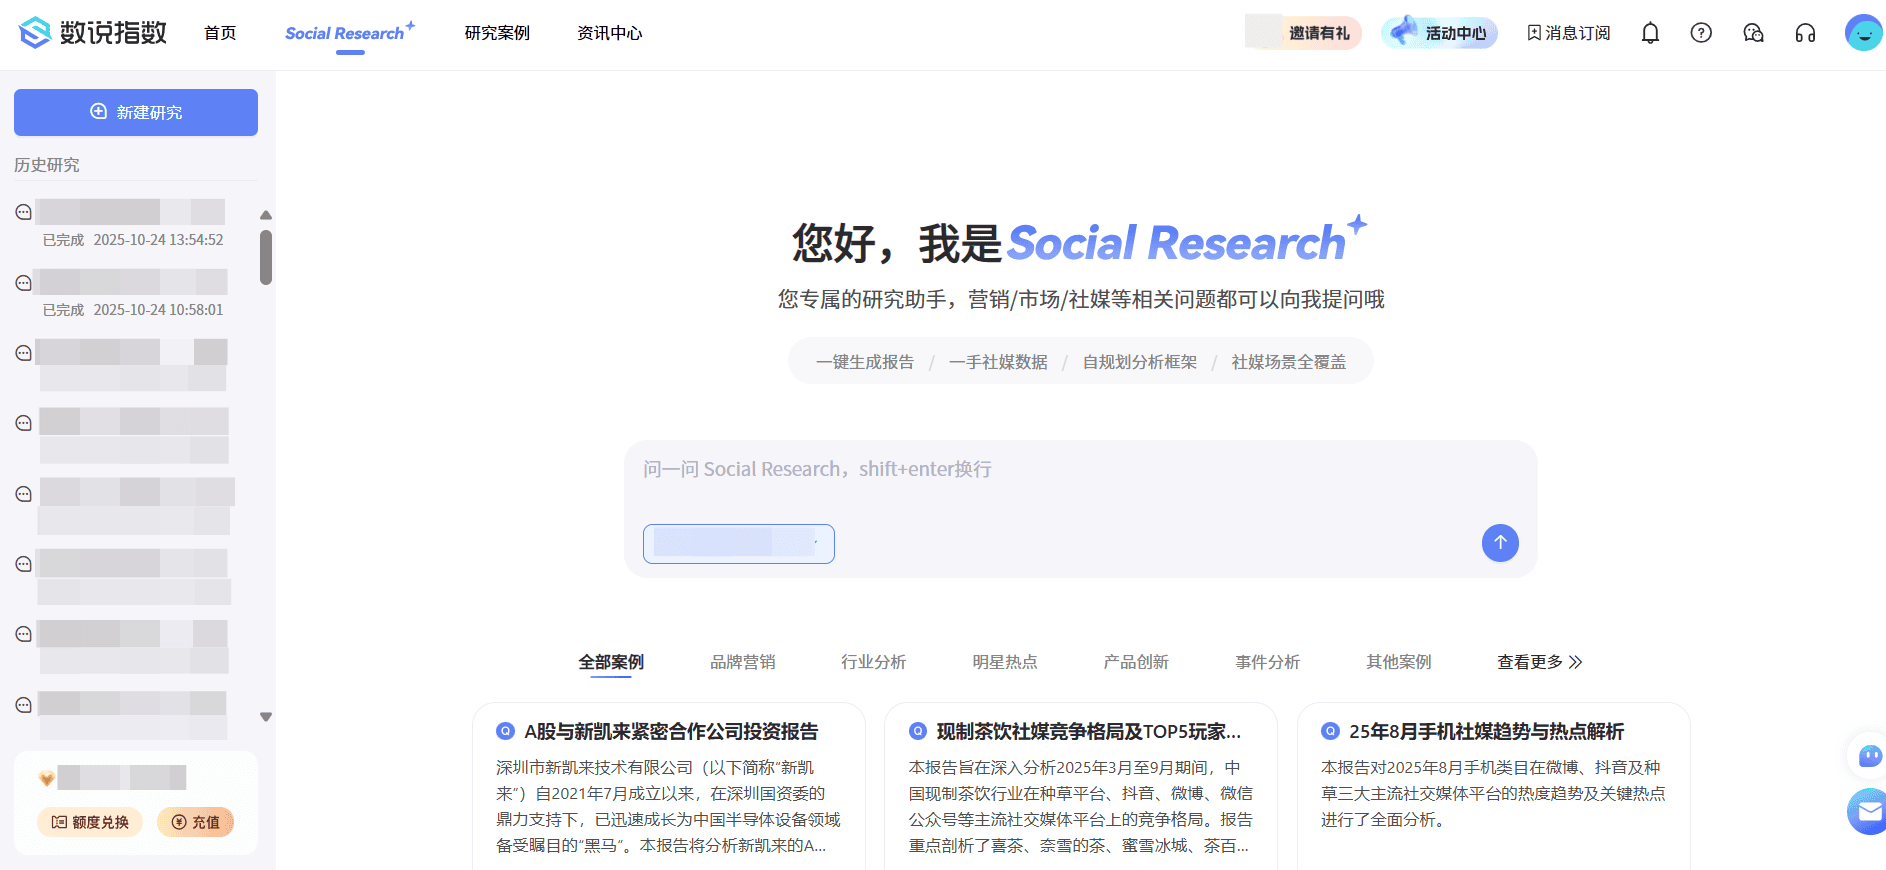Switch to the 其他案例 tab
This screenshot has width=1886, height=870.
coord(1399,662)
